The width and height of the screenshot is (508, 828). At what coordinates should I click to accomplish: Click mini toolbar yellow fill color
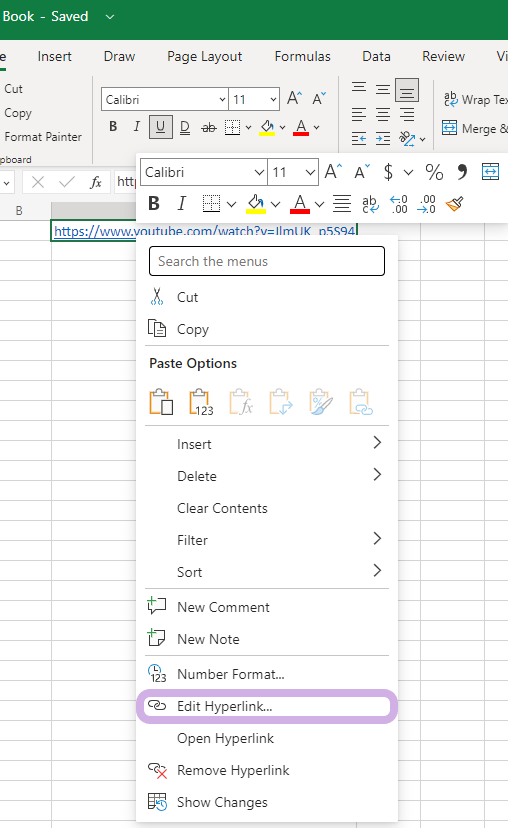[256, 204]
